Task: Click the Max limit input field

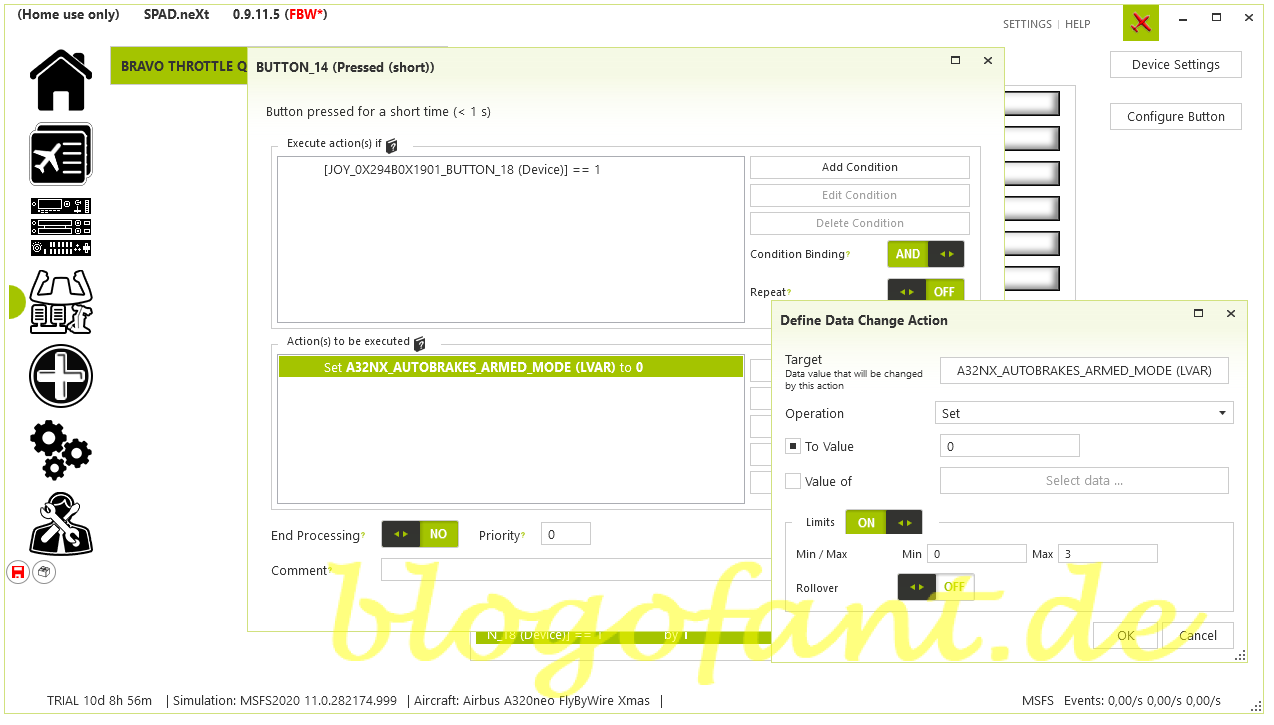Action: click(1107, 554)
